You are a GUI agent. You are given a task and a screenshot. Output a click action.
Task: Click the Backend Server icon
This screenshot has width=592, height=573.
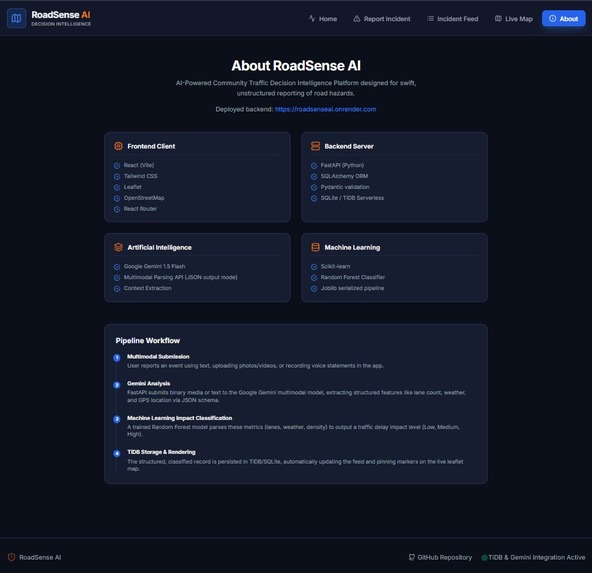315,146
